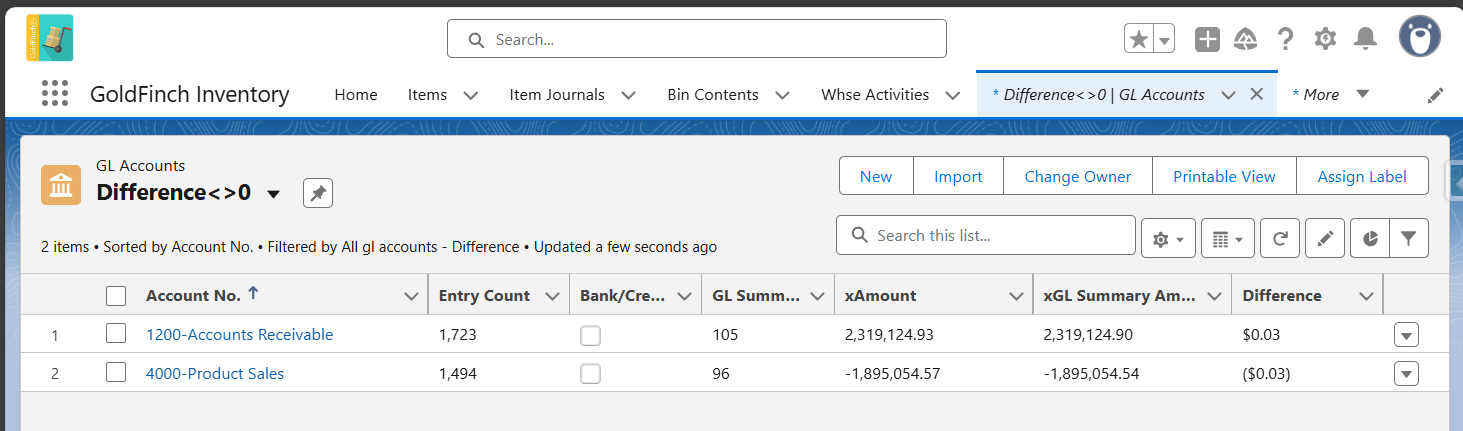Tick the select-all rows header checkbox
Viewport: 1463px width, 431px height.
tap(116, 295)
